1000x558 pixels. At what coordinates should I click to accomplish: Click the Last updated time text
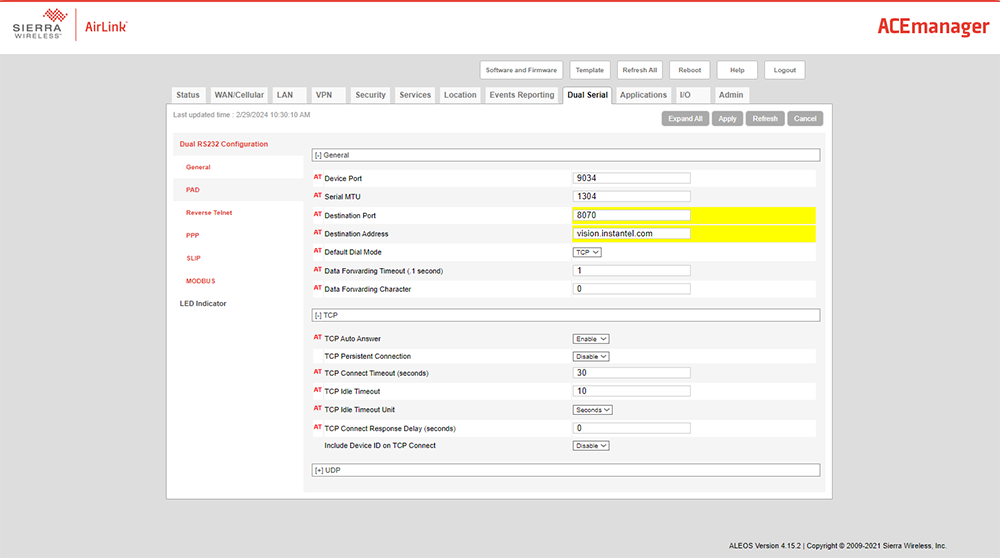[242, 115]
